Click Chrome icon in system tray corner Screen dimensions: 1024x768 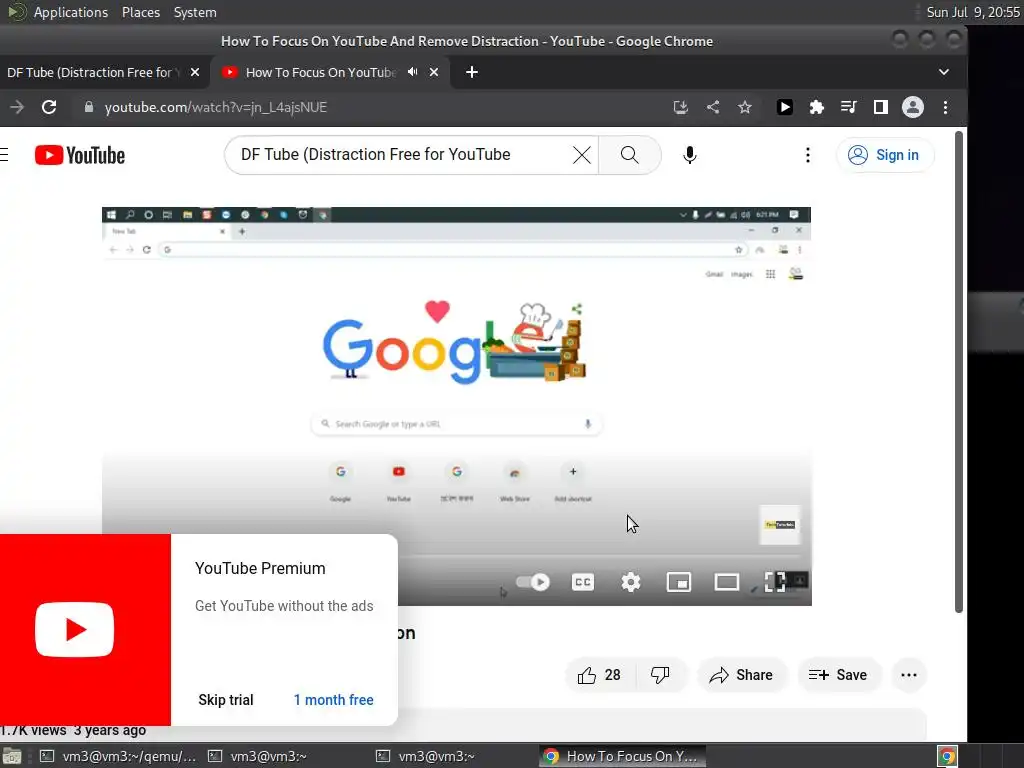tap(947, 756)
